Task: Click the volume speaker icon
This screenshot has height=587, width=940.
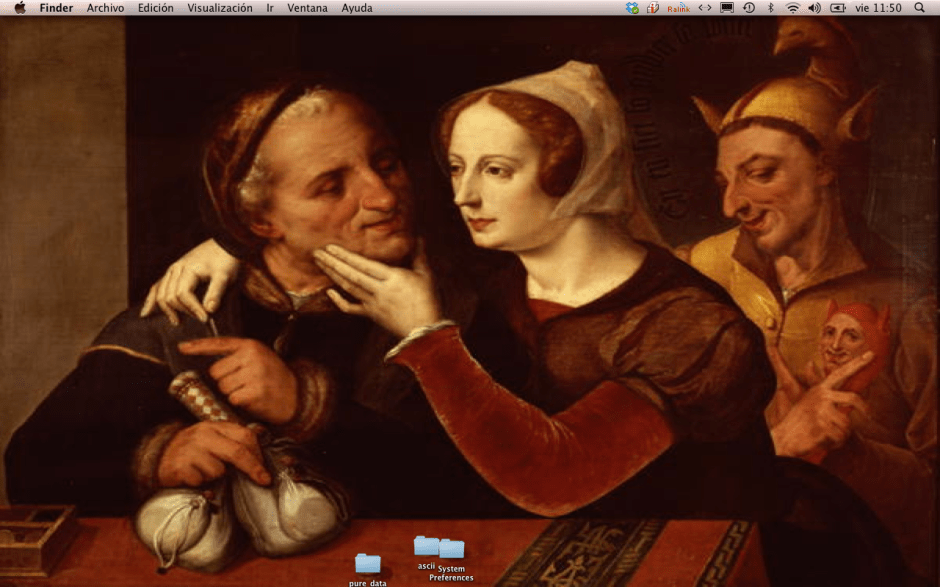Action: [x=814, y=8]
